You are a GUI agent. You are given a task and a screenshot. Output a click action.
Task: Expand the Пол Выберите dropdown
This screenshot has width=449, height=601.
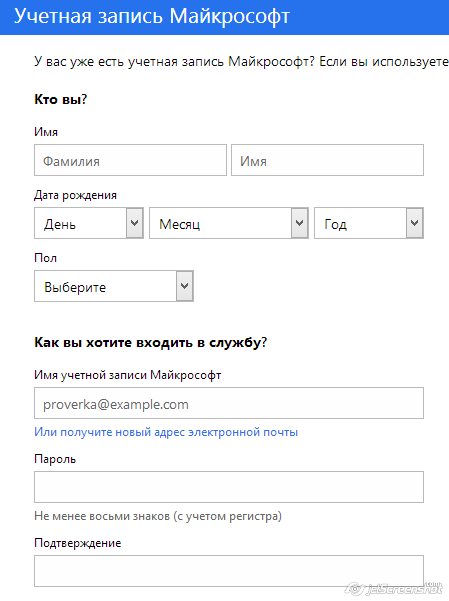[114, 286]
